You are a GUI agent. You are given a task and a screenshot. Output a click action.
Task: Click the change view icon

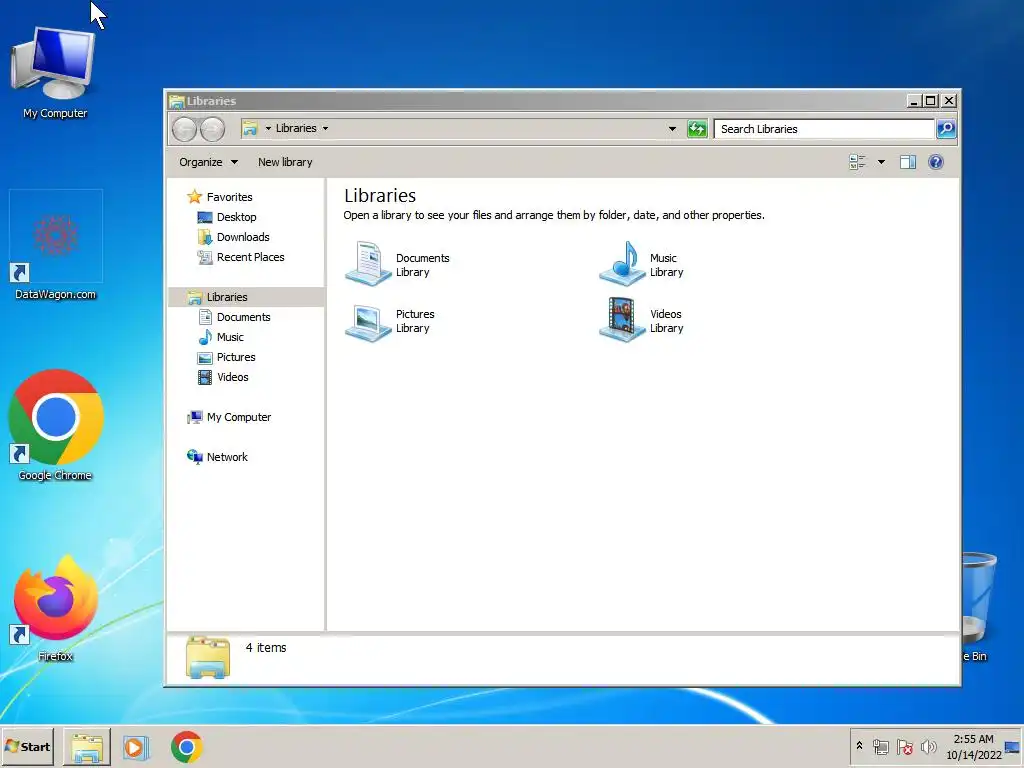[x=857, y=162]
